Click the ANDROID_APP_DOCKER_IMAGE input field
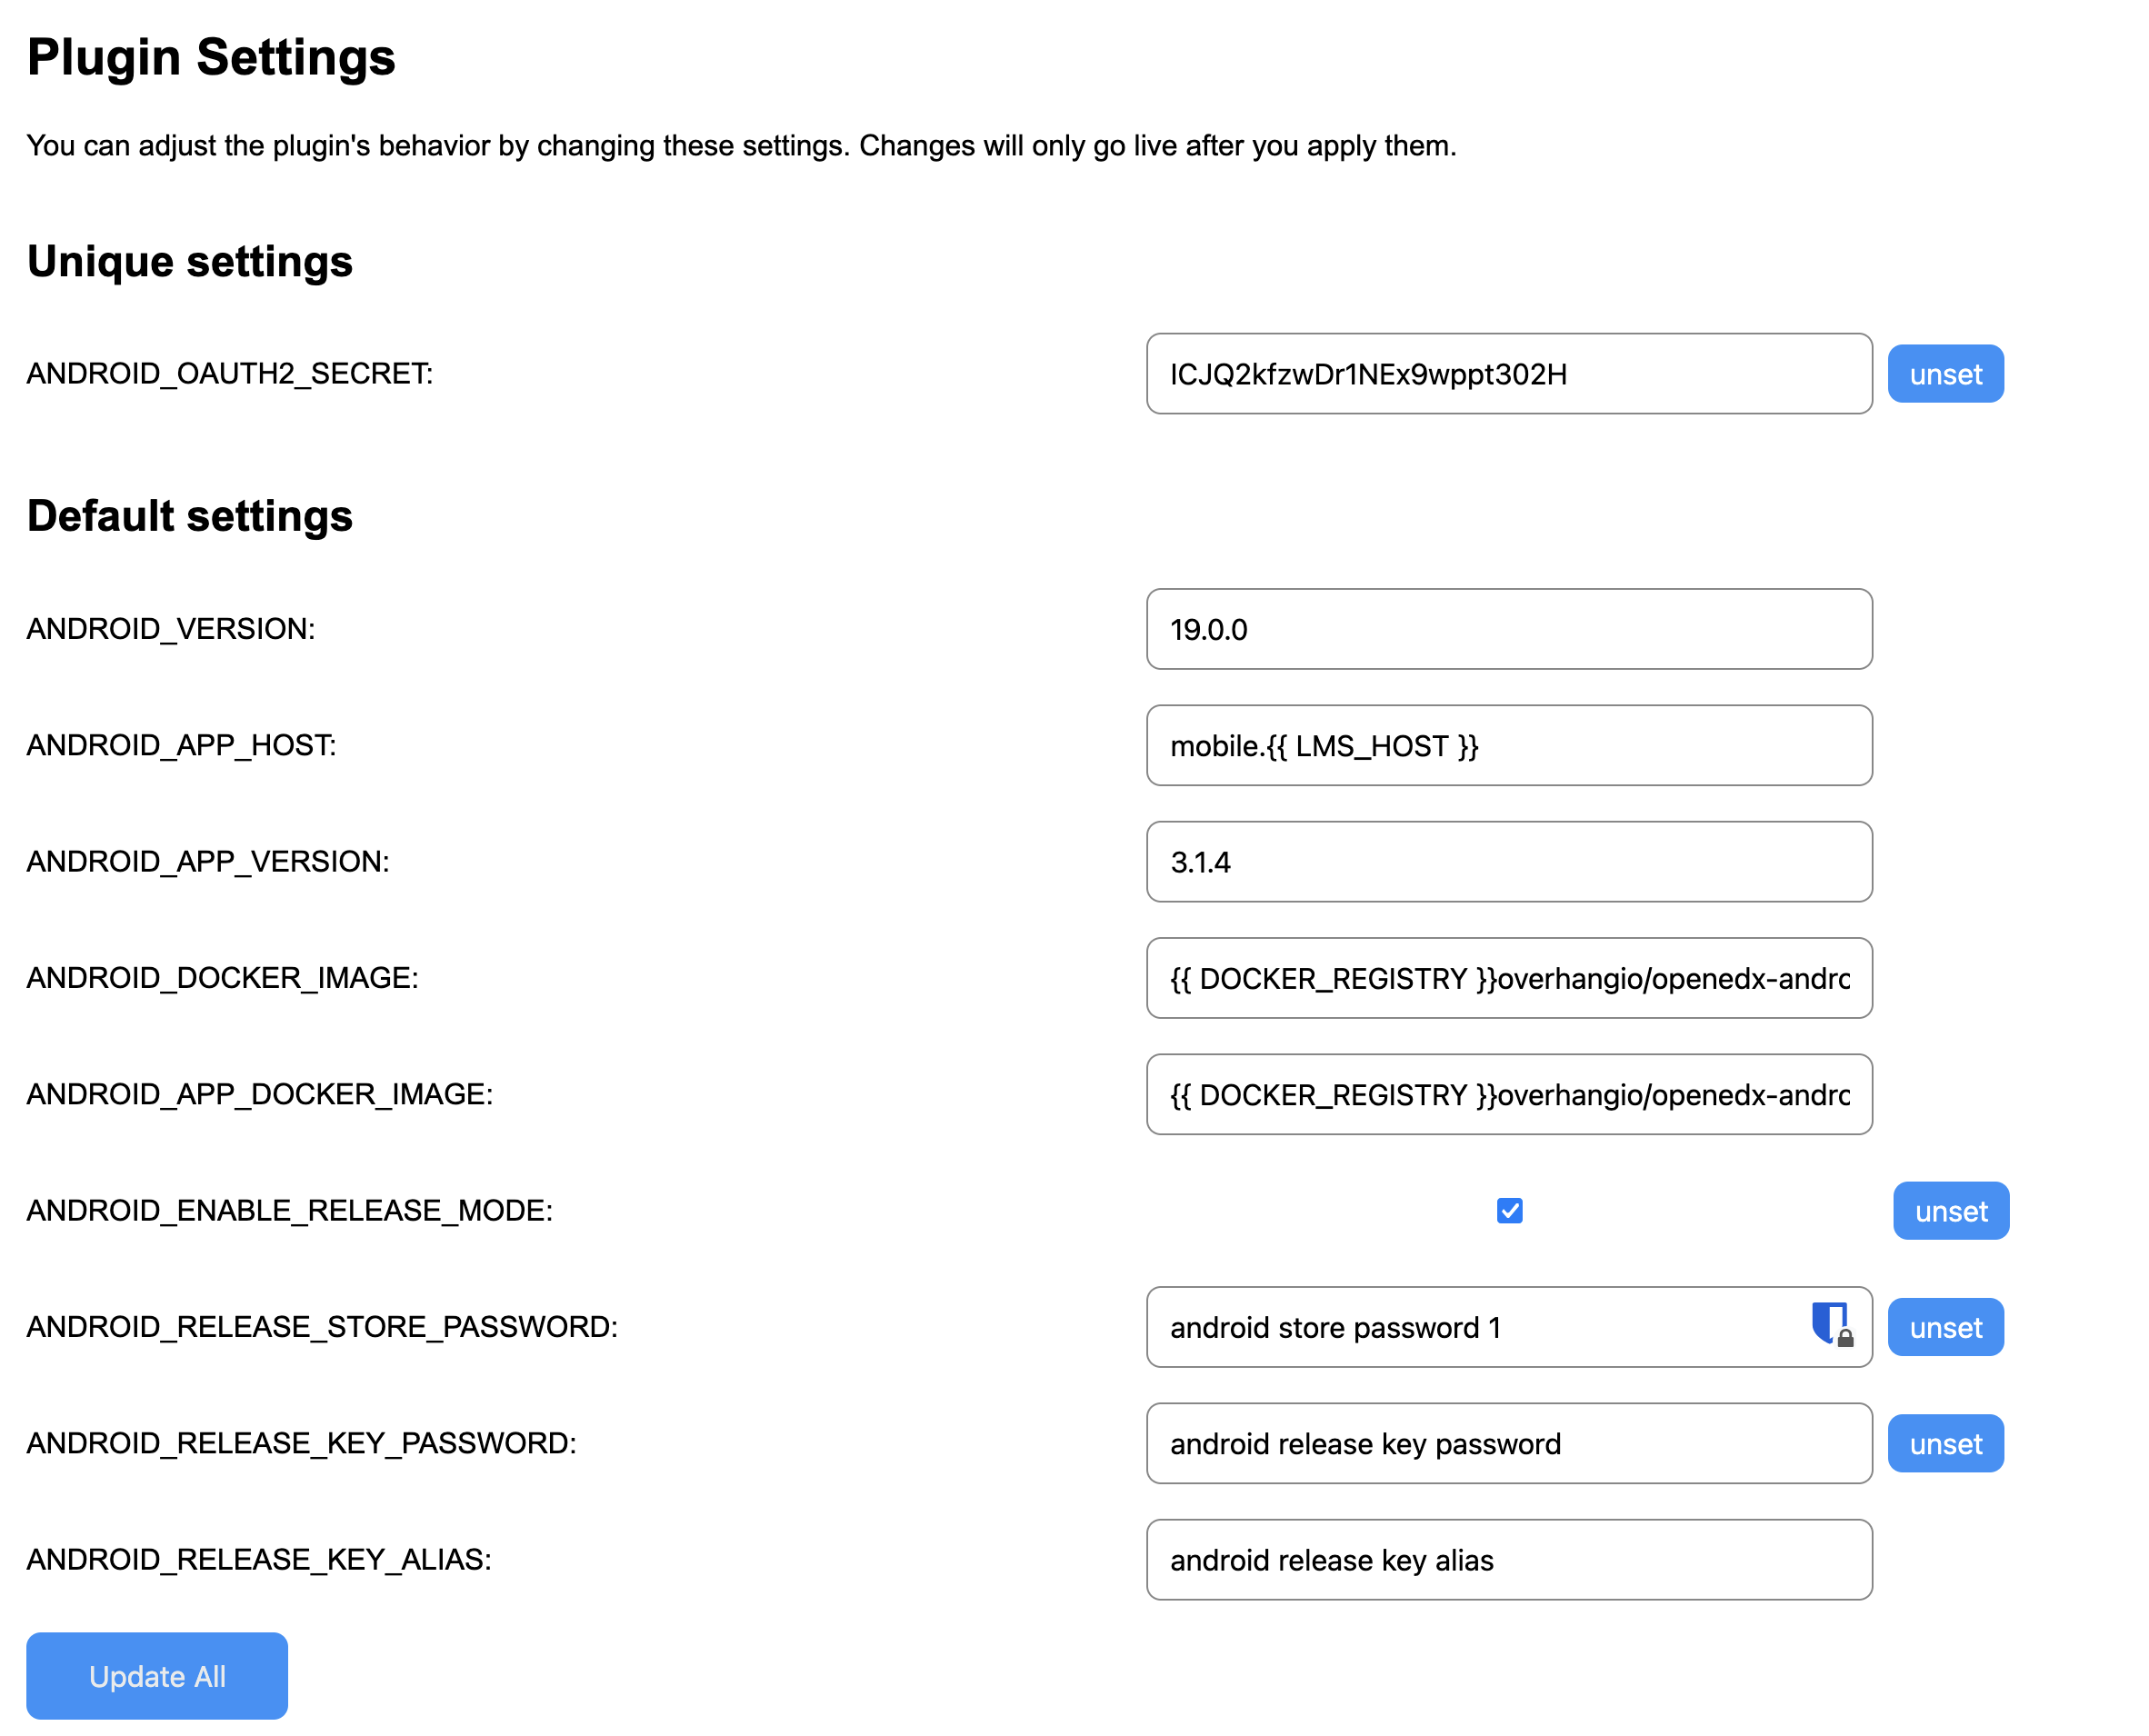 click(x=1509, y=1094)
